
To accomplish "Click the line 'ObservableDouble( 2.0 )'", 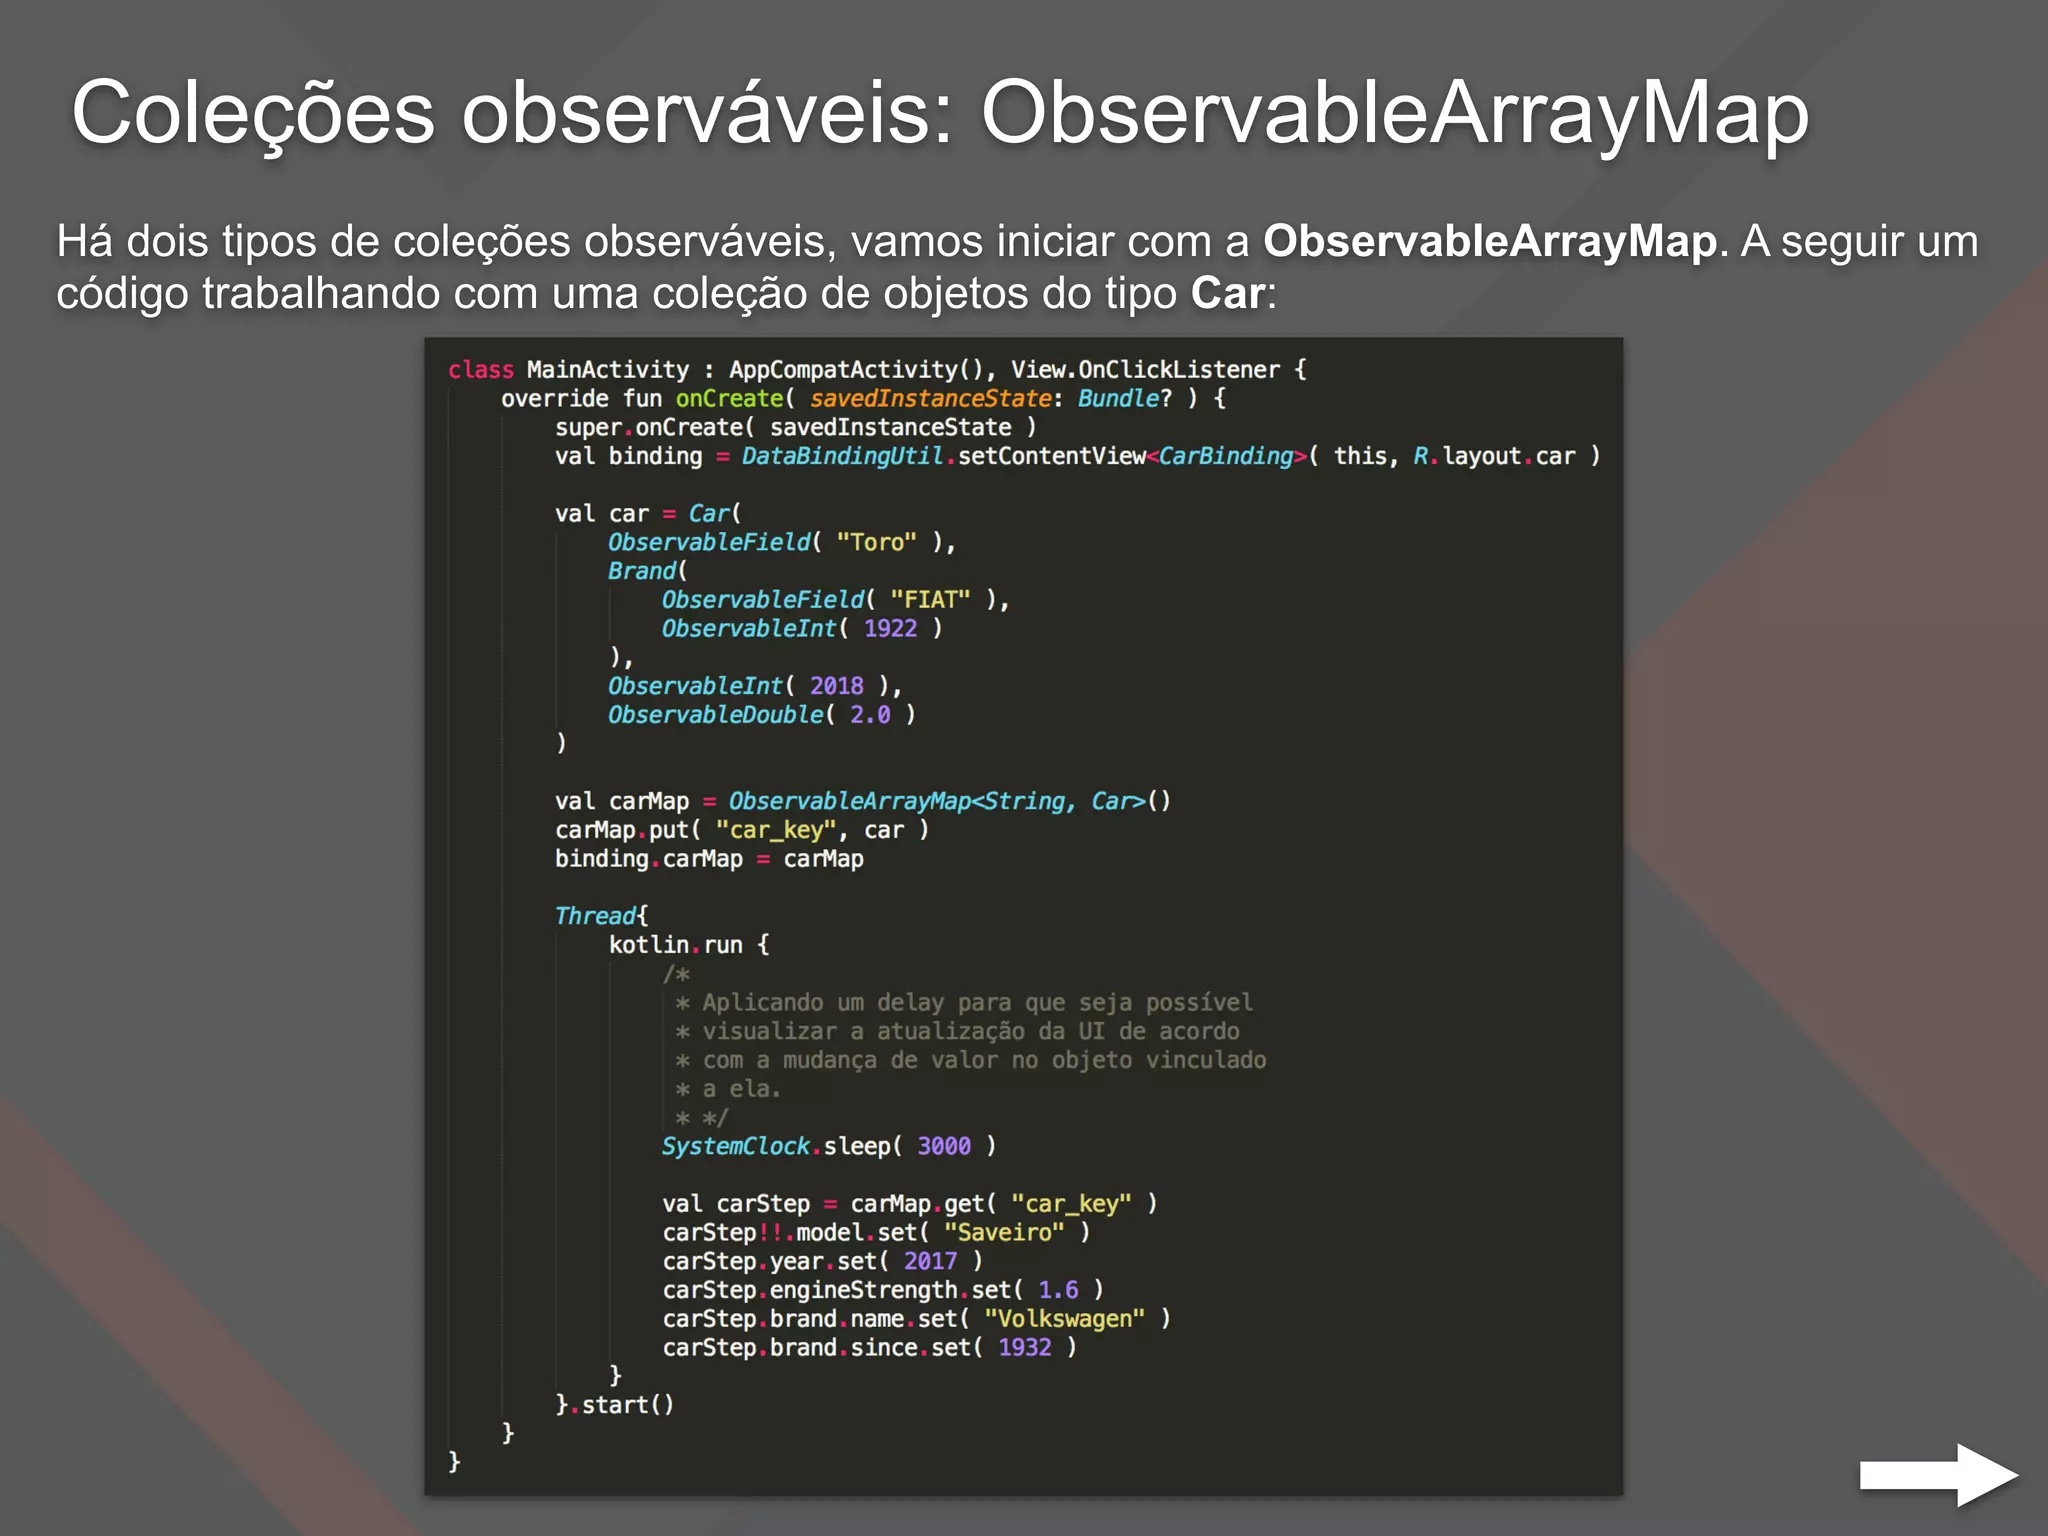I will pyautogui.click(x=762, y=715).
